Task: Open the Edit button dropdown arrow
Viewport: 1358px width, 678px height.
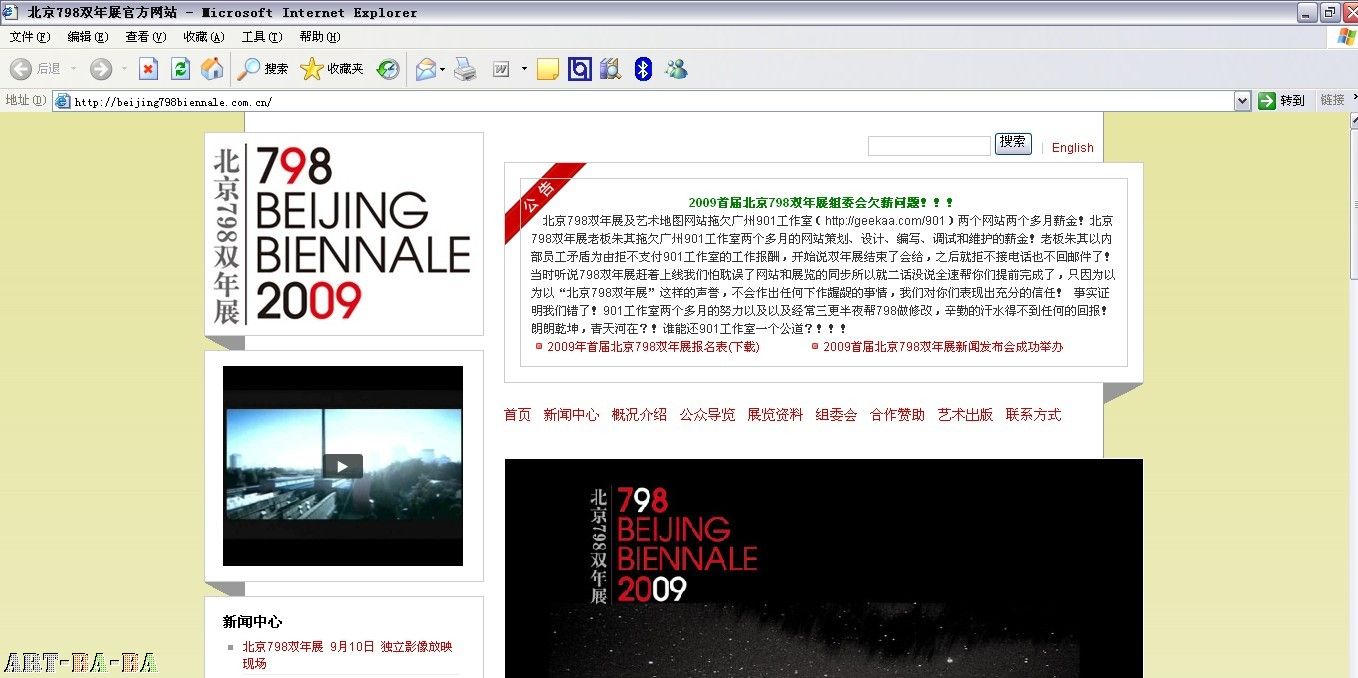Action: coord(524,69)
